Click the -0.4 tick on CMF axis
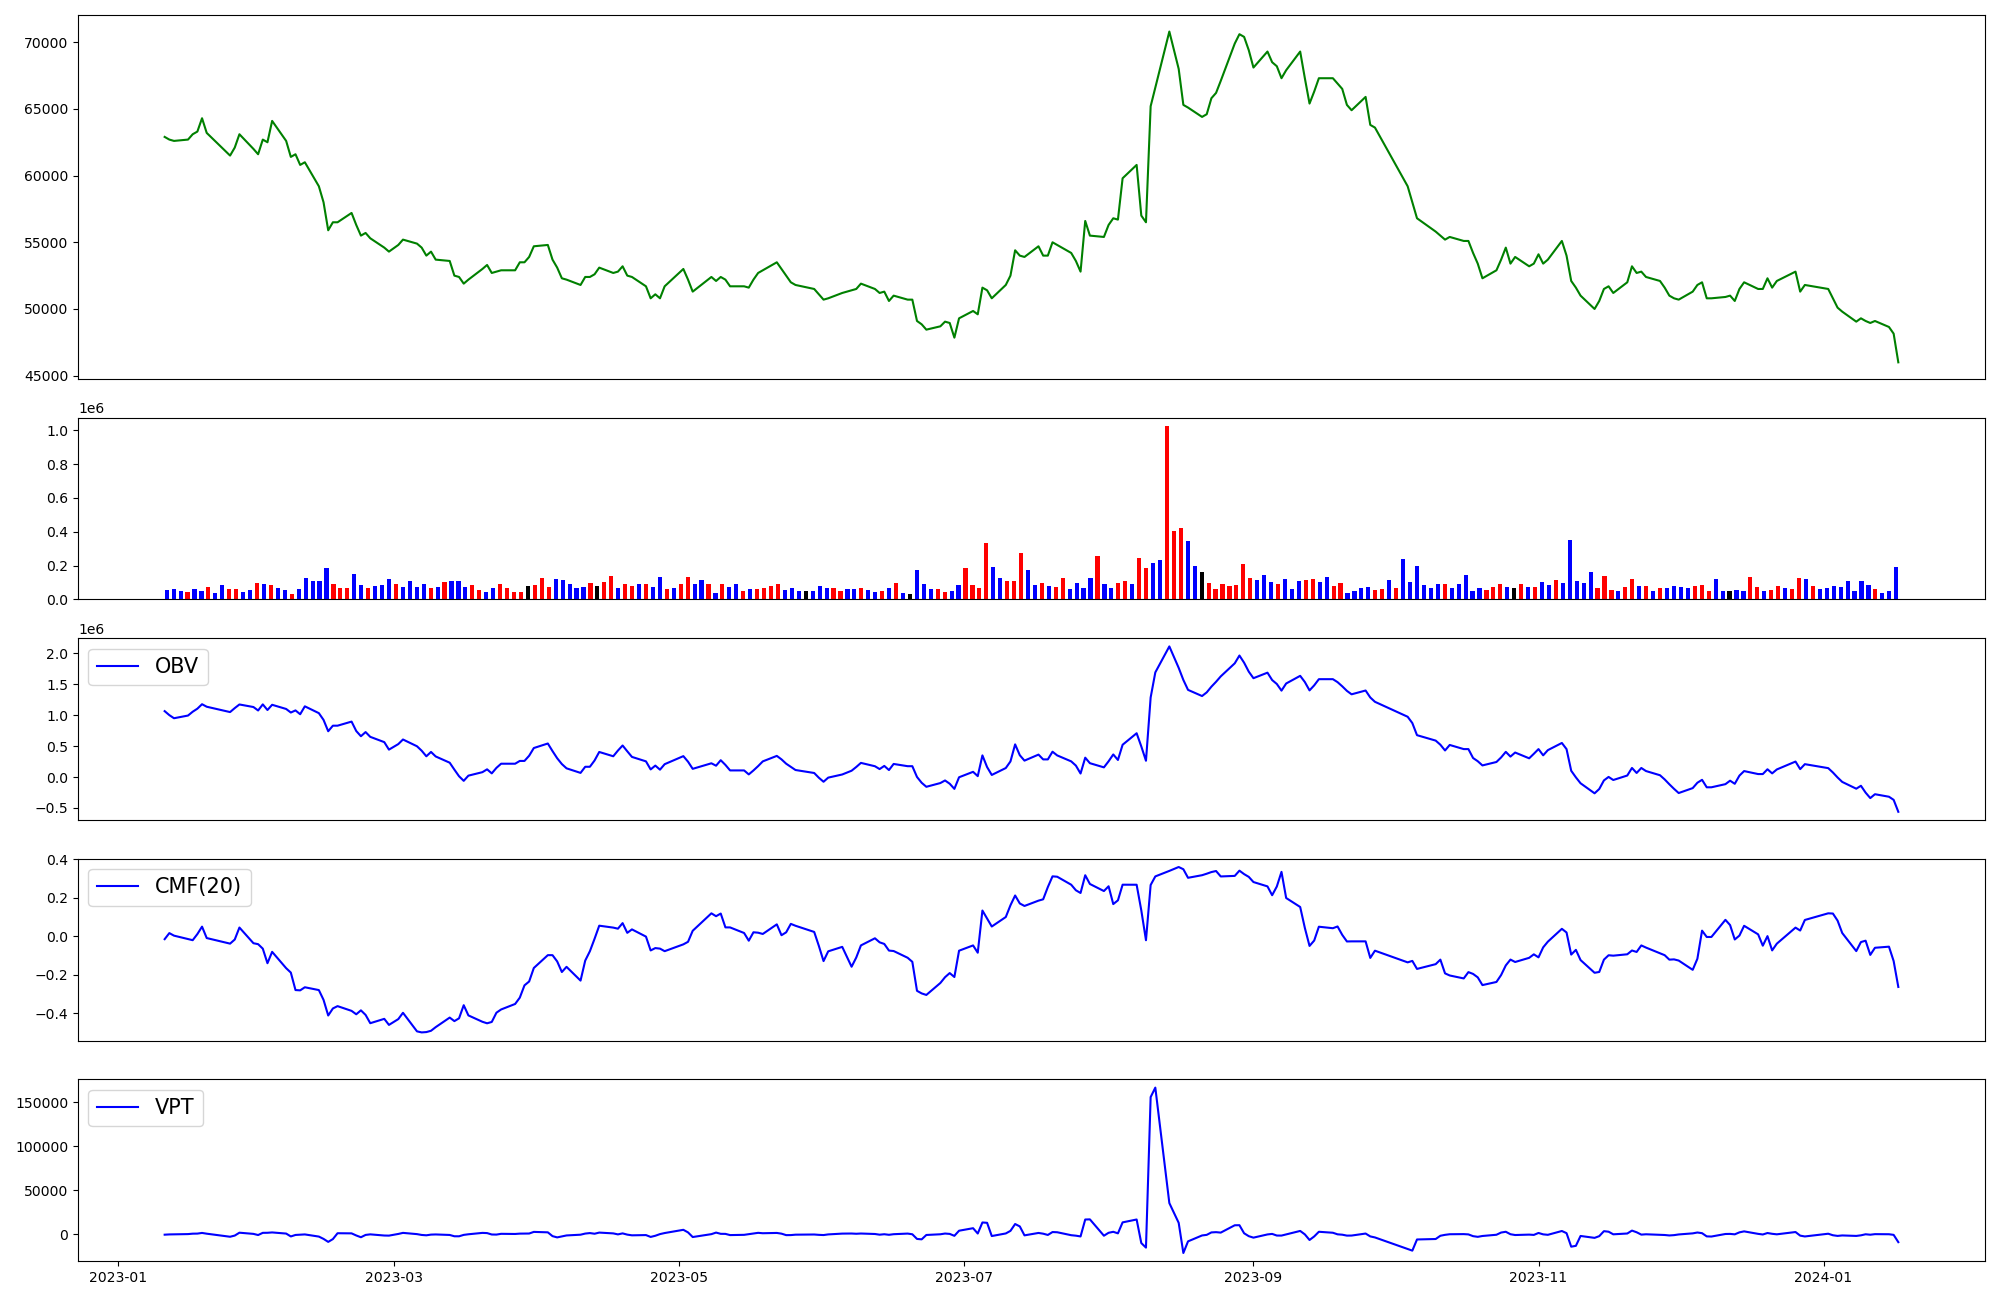The image size is (2000, 1300). tap(54, 1014)
